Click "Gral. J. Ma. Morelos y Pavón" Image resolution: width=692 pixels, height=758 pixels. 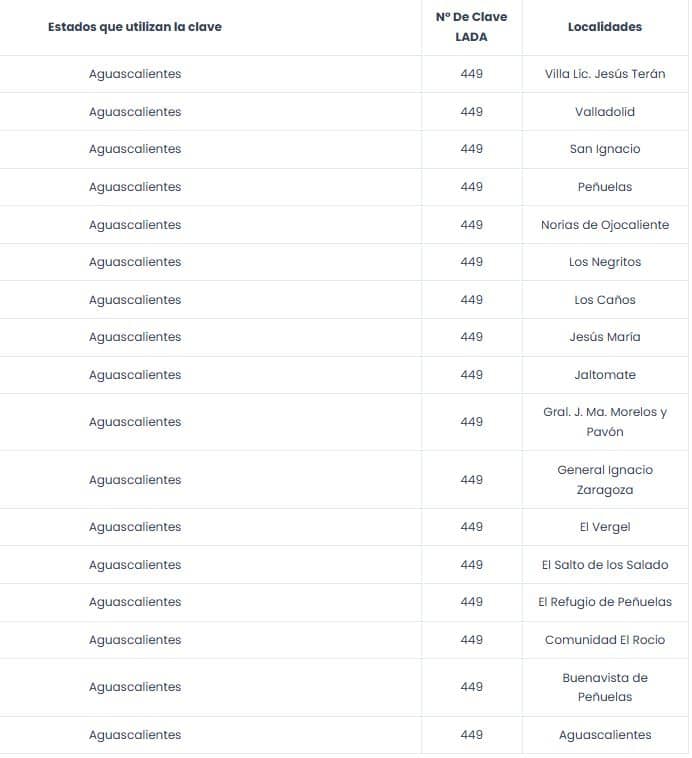tap(604, 422)
